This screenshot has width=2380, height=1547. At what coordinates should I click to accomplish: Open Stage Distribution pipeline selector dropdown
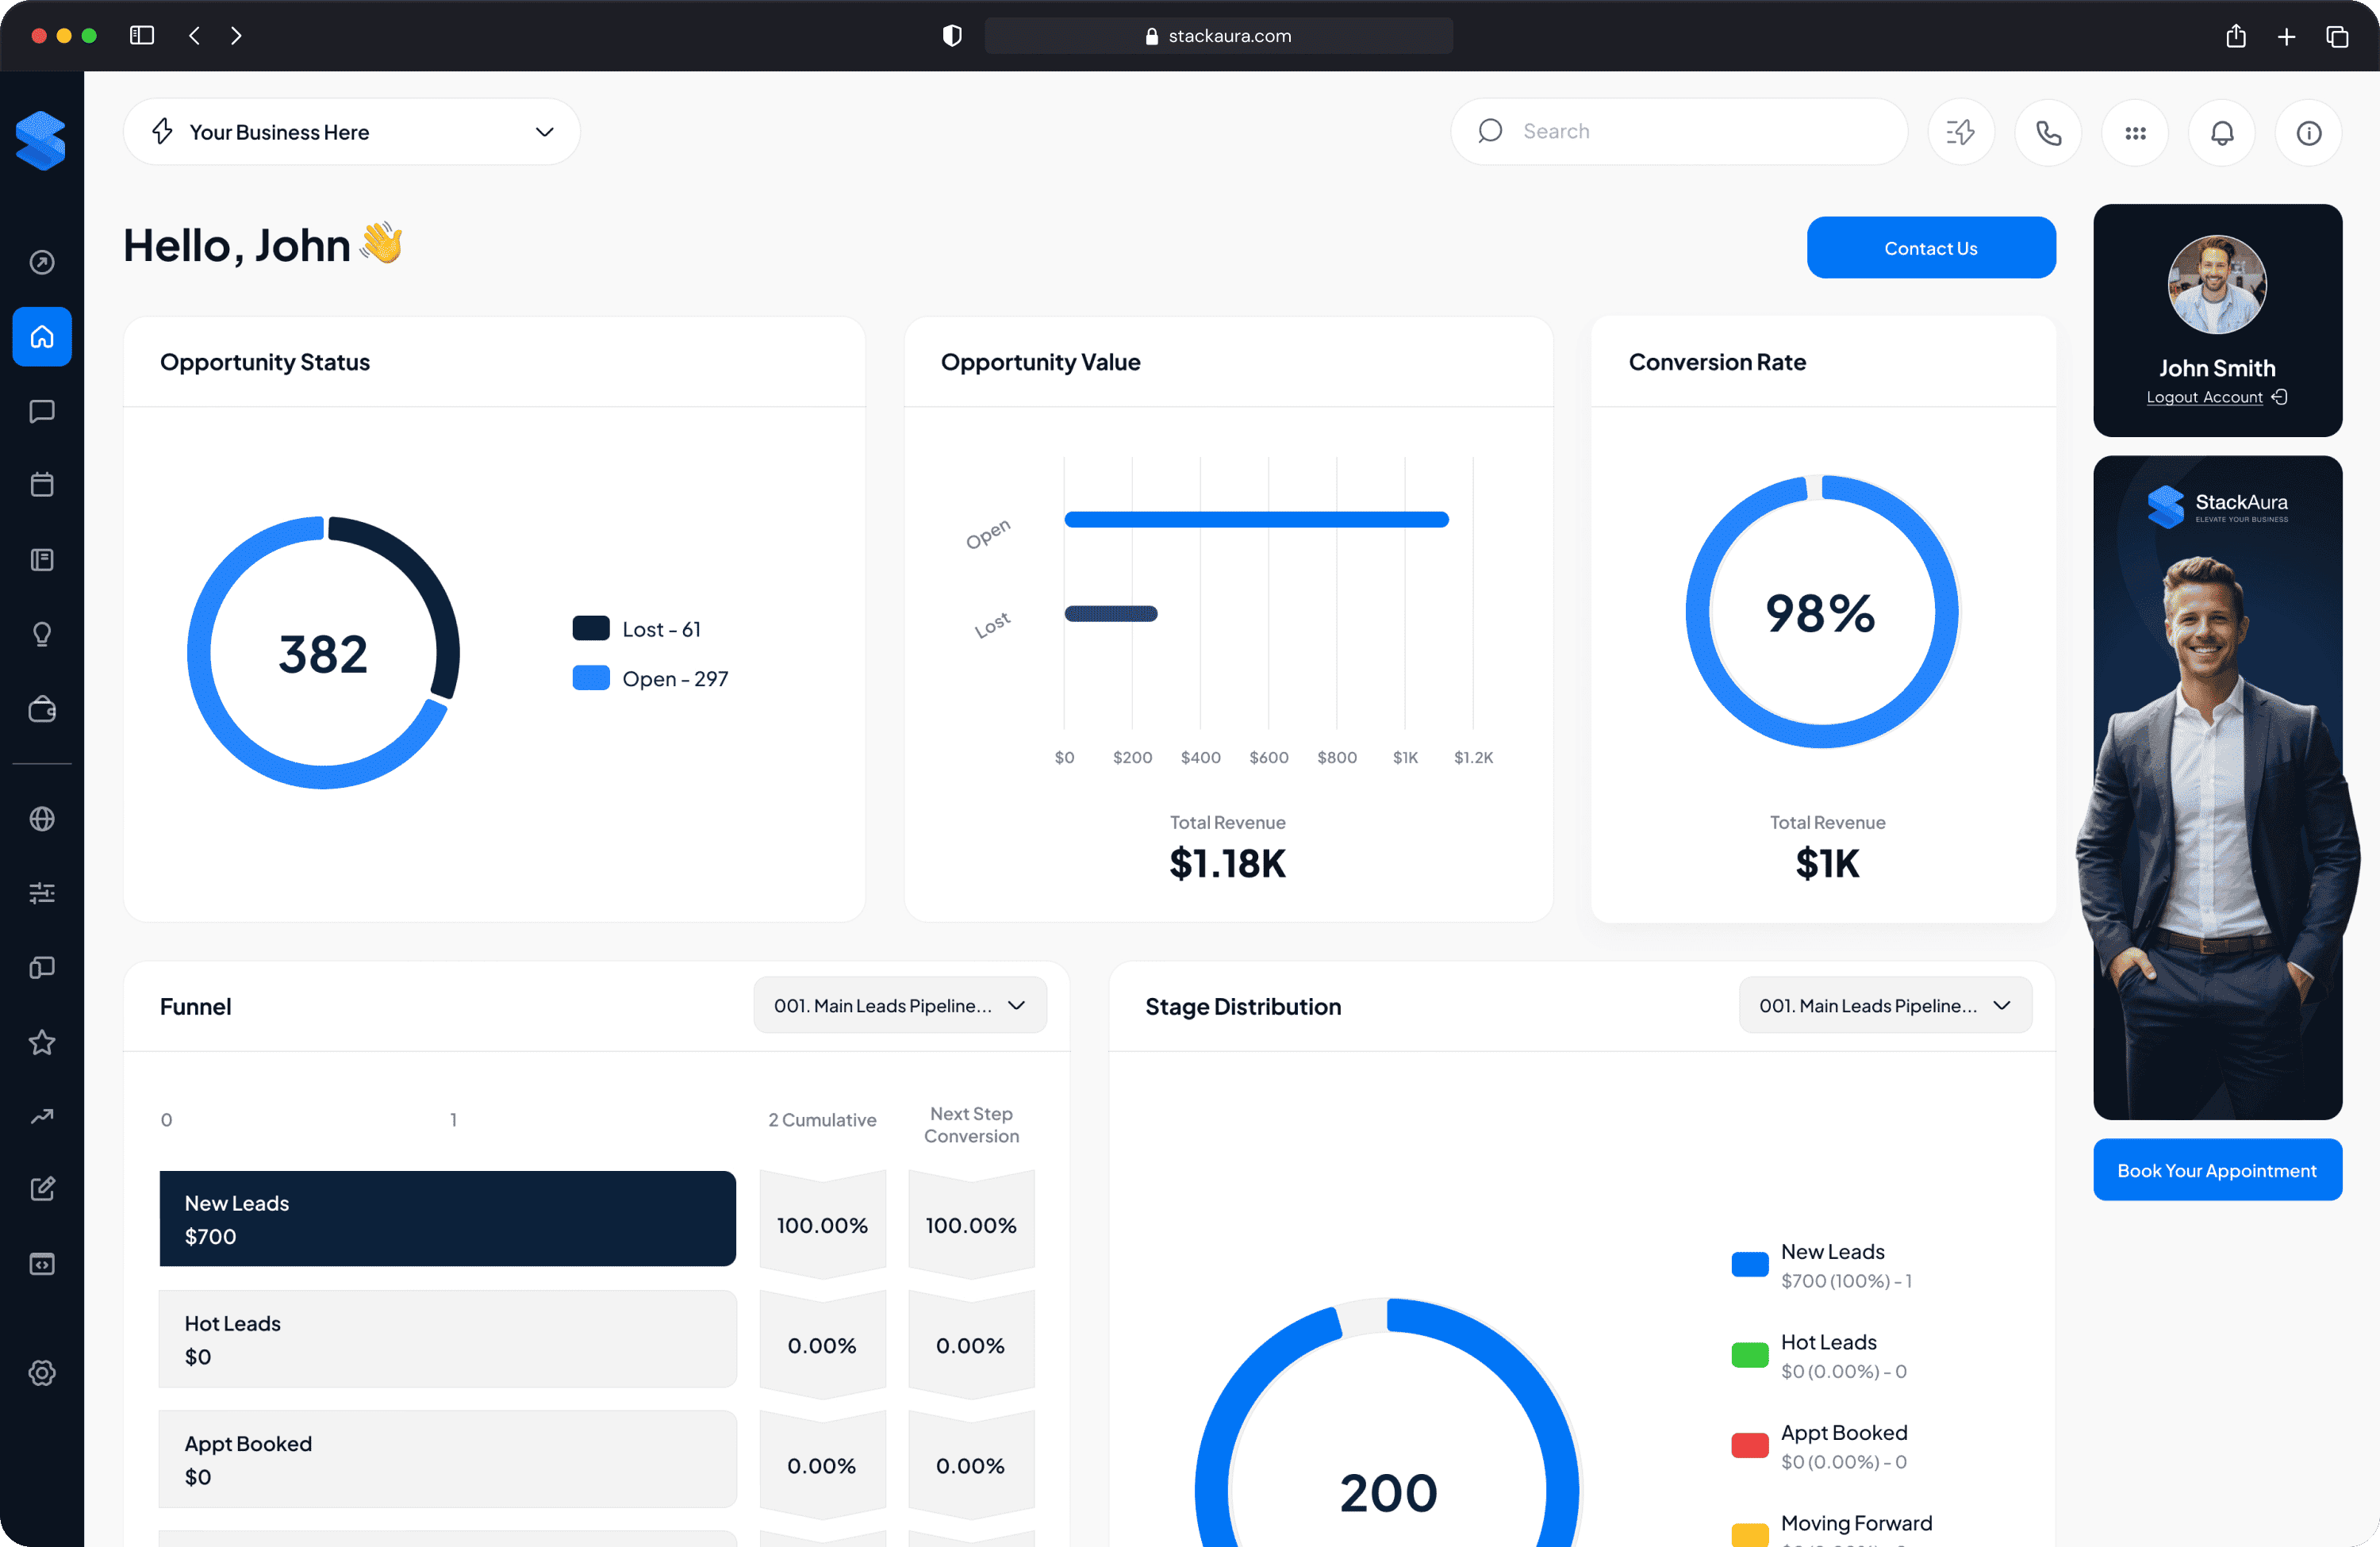click(1885, 1005)
